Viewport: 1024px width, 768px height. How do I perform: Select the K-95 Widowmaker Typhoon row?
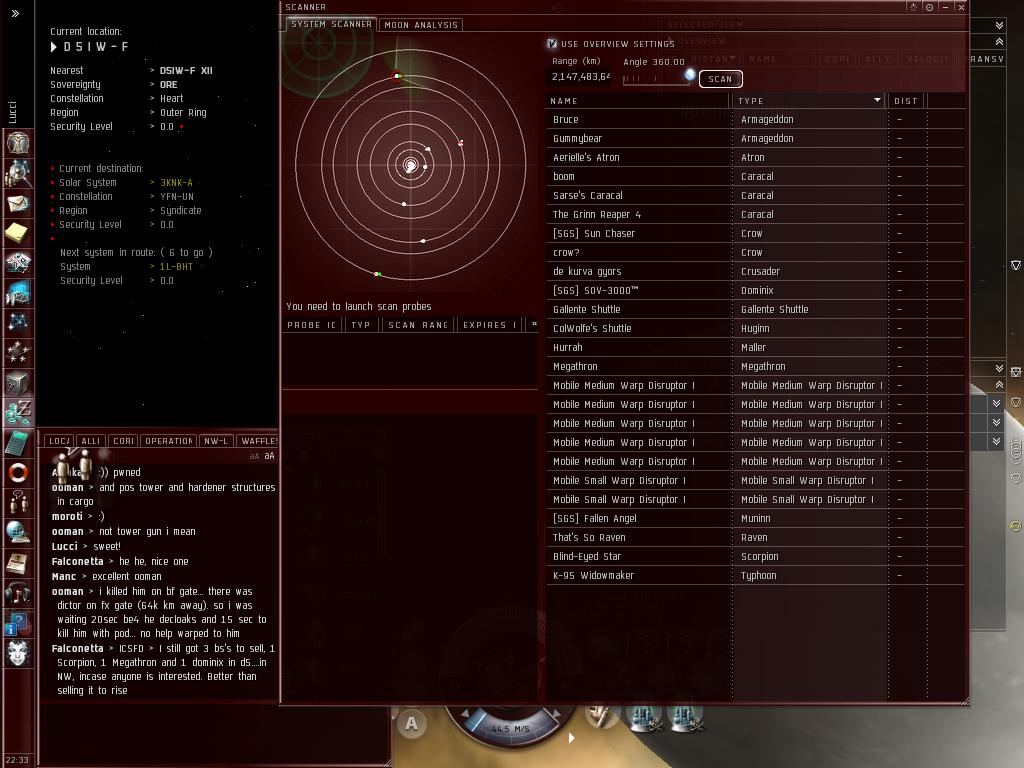[x=755, y=575]
